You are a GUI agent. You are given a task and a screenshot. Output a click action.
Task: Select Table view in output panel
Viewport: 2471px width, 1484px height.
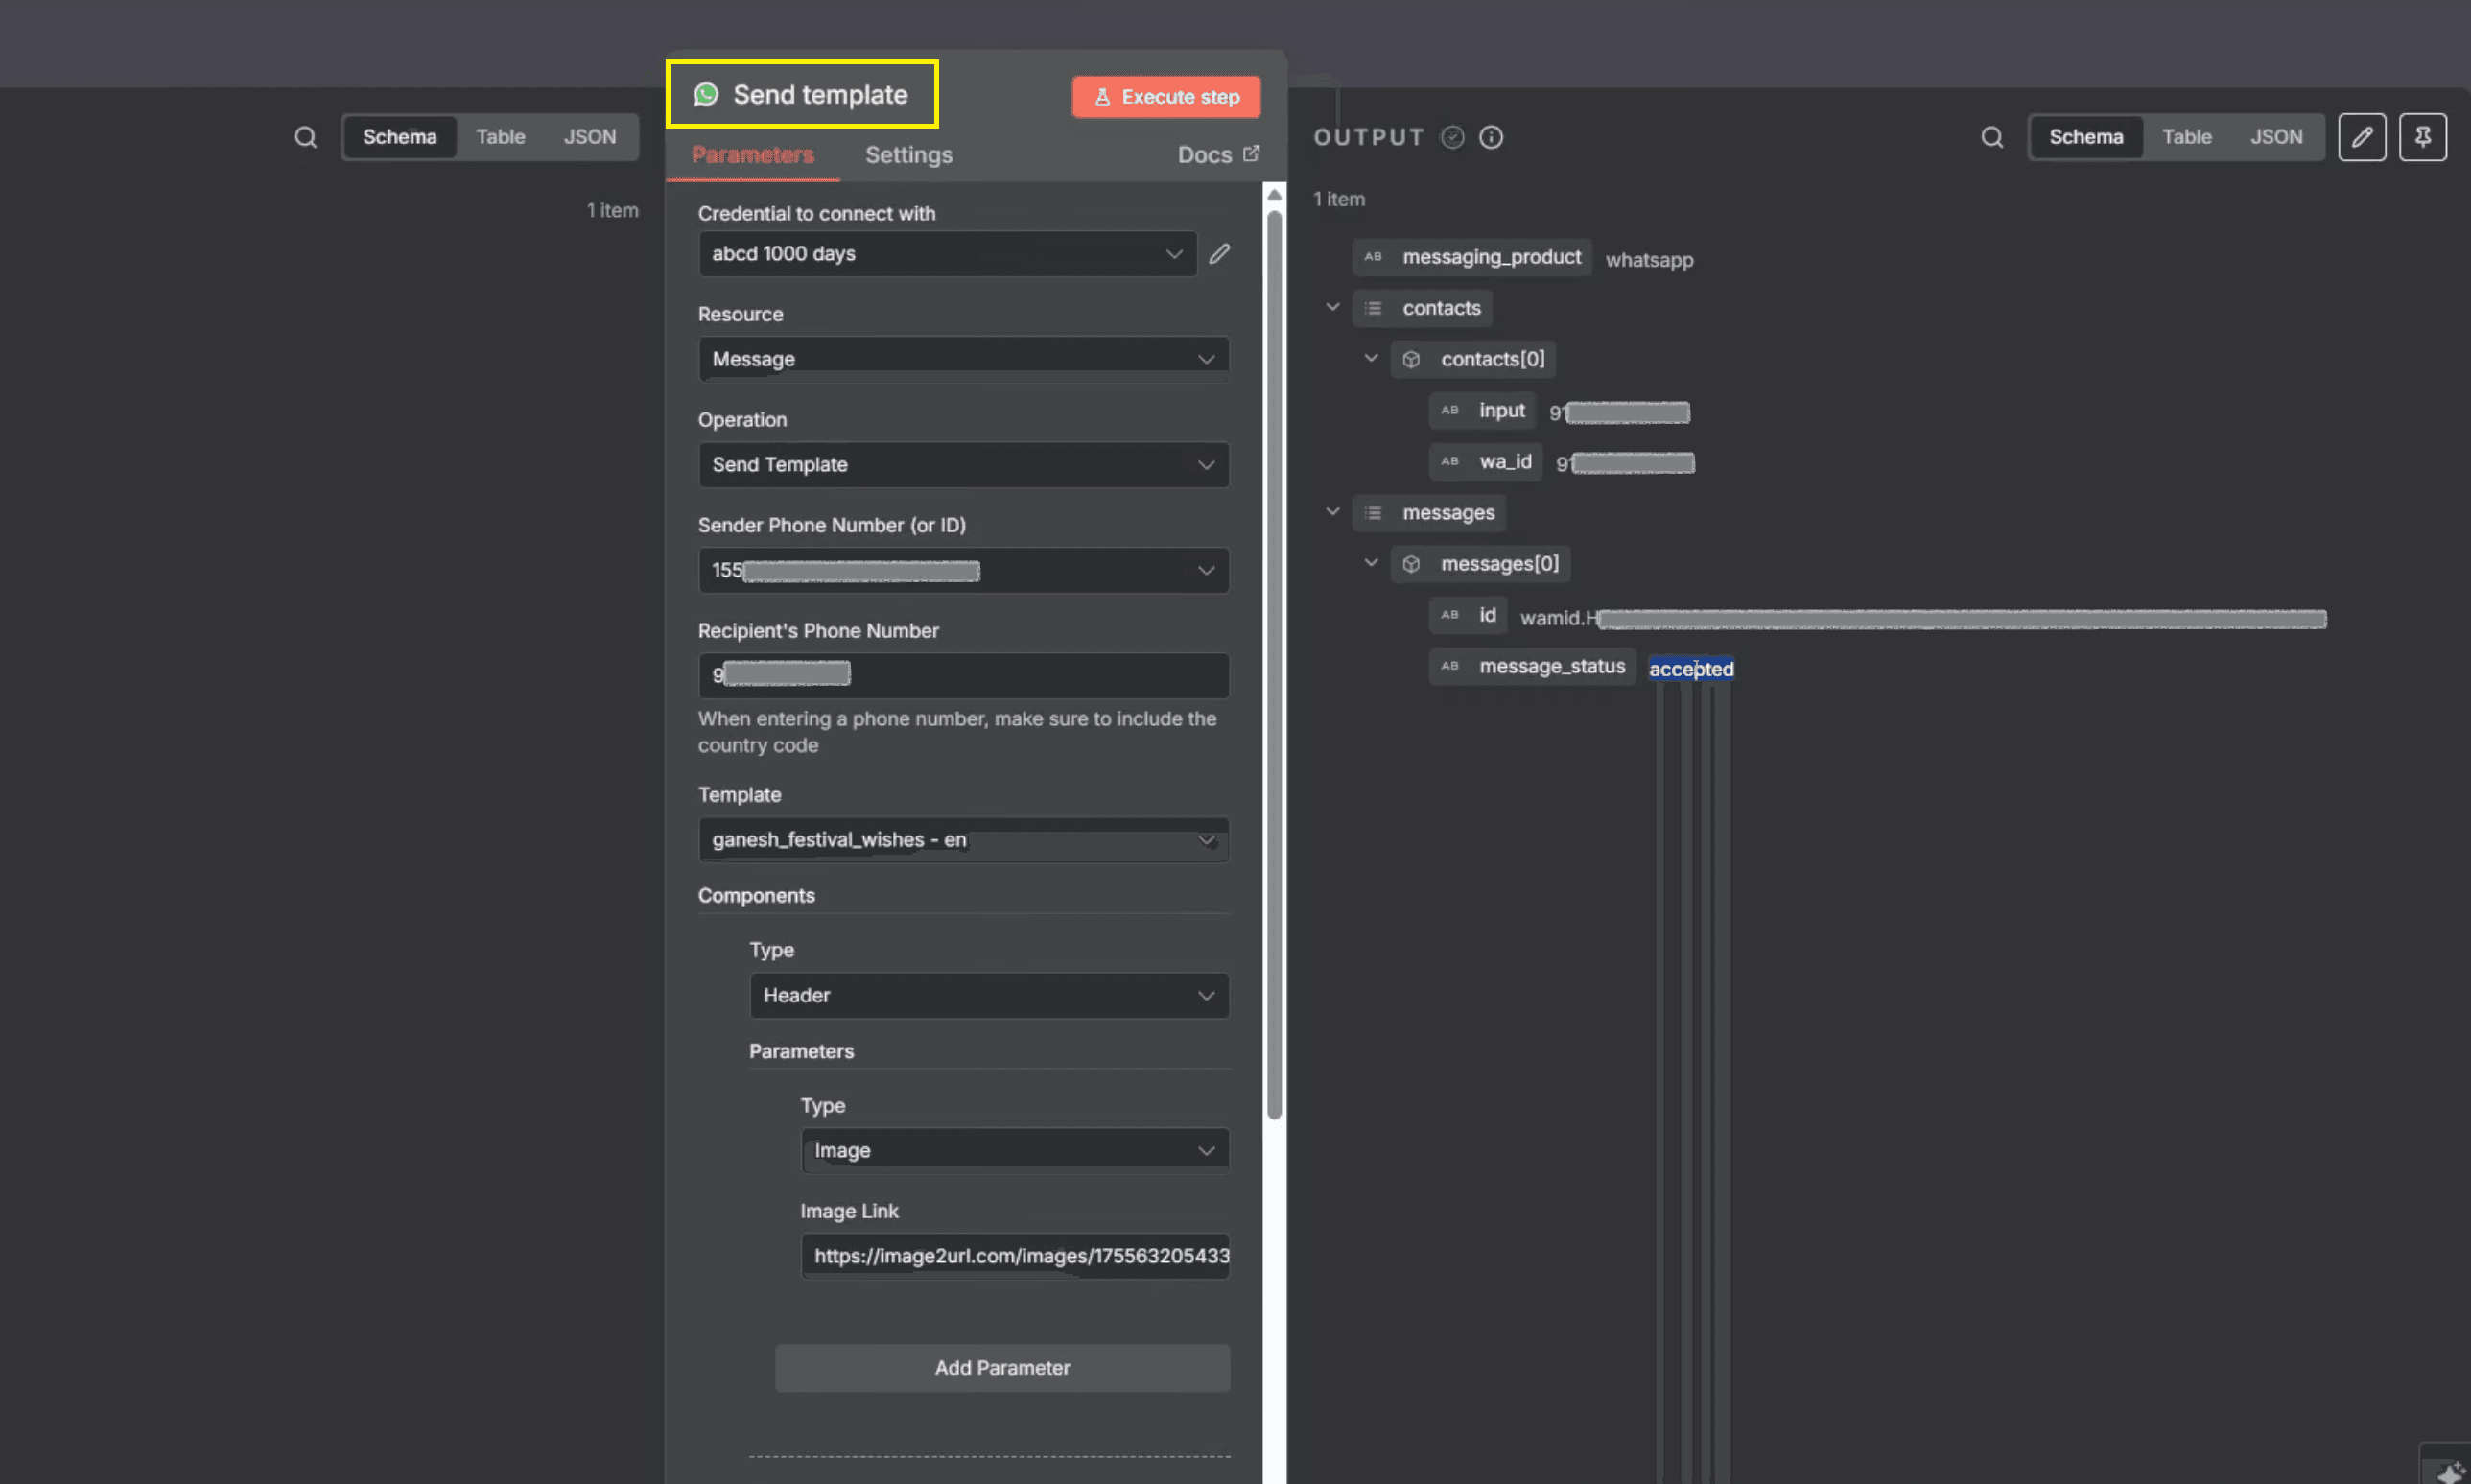coord(2187,137)
